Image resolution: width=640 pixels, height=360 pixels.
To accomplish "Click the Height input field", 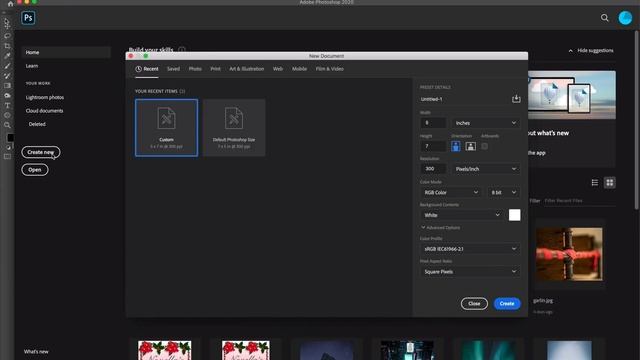I will pos(433,146).
